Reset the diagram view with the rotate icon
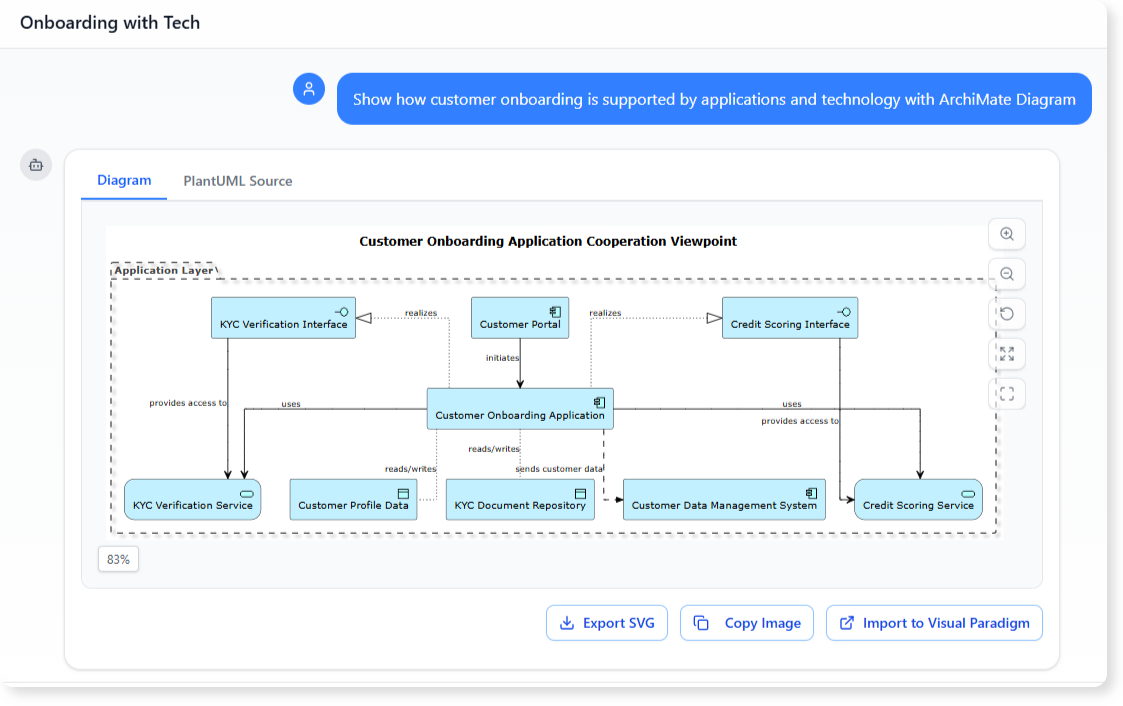 pyautogui.click(x=1007, y=313)
